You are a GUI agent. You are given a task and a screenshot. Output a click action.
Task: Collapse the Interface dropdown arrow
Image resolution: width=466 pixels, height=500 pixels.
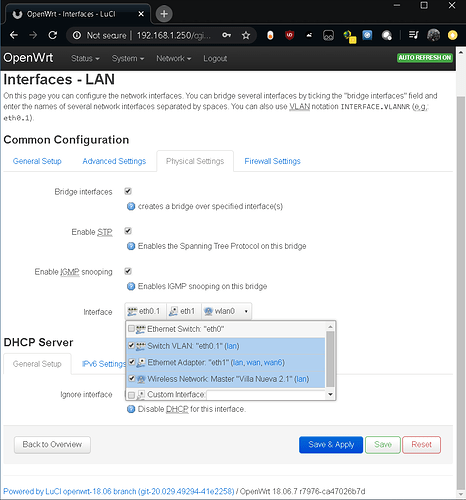[x=246, y=311]
